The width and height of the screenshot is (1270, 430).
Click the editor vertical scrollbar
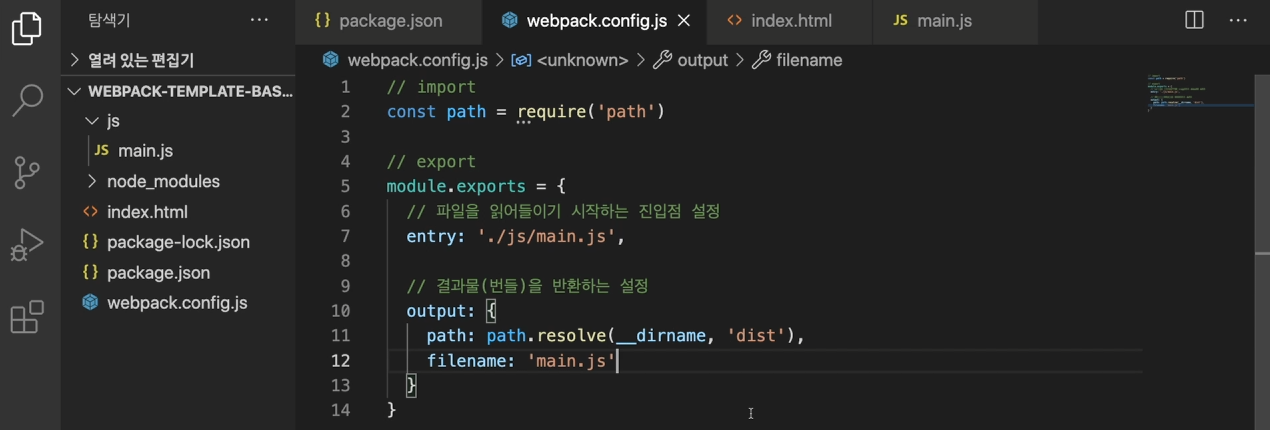[1262, 250]
